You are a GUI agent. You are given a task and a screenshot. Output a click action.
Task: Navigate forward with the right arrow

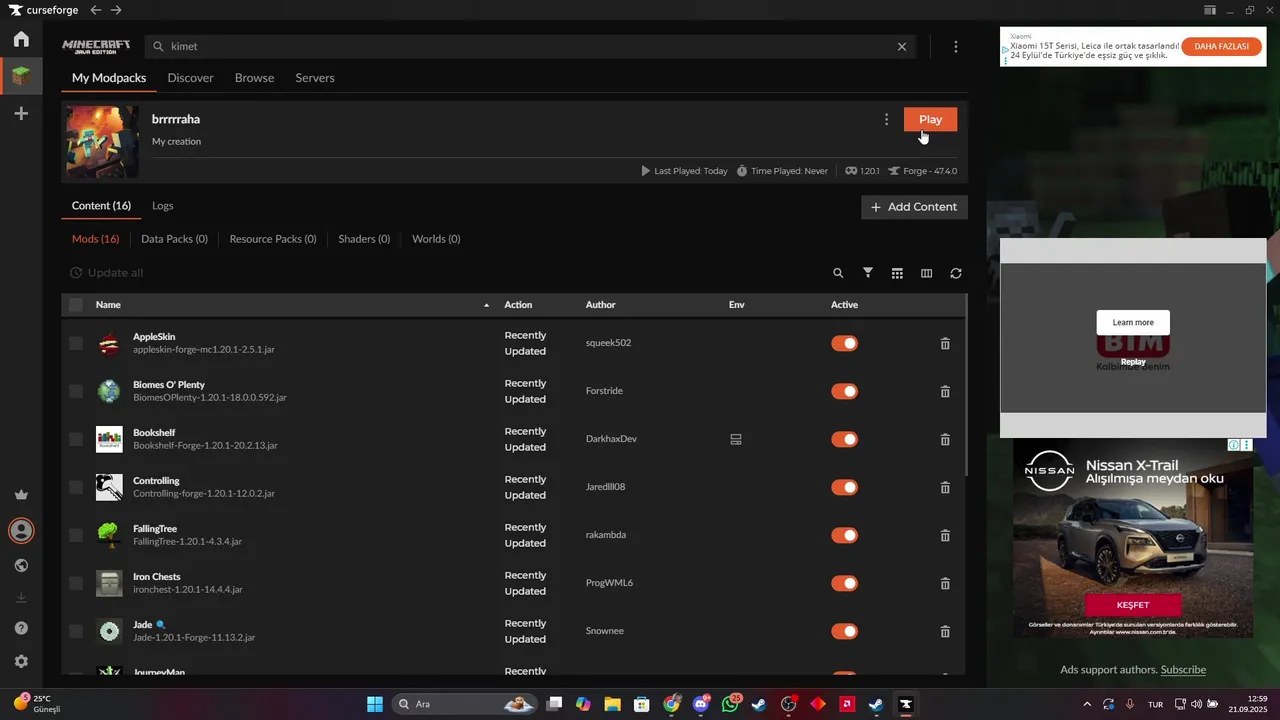coord(116,10)
